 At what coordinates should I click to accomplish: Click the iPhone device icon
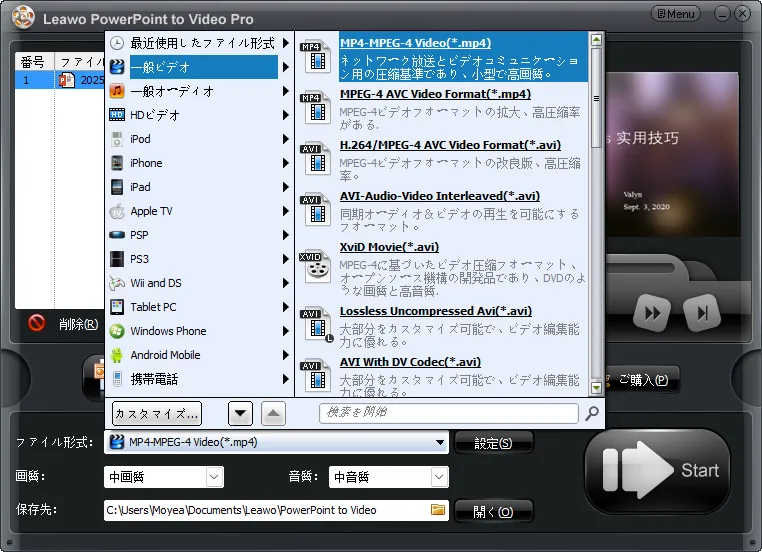(117, 163)
